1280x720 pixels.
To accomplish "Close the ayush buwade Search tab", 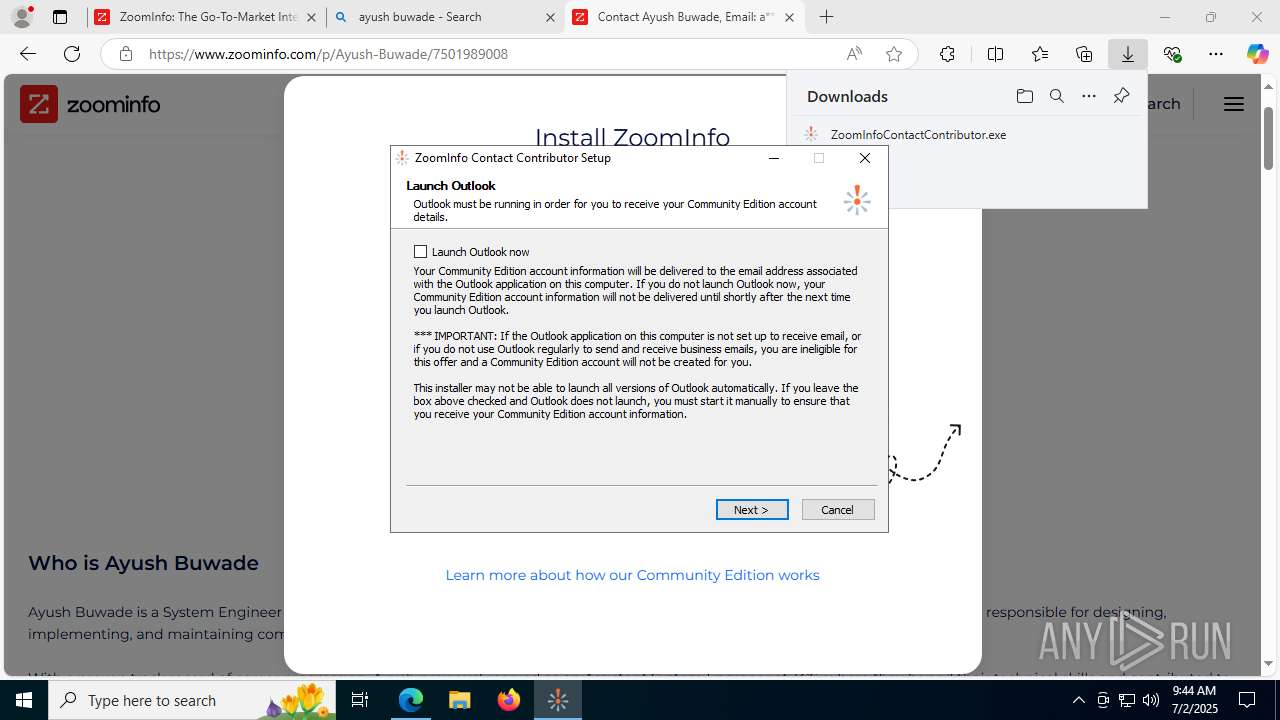I will click(x=550, y=17).
